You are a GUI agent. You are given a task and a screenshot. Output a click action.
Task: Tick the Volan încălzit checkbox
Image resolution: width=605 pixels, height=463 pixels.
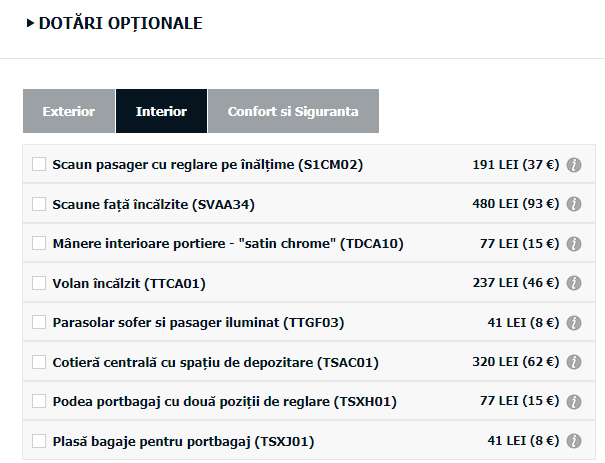pos(39,283)
